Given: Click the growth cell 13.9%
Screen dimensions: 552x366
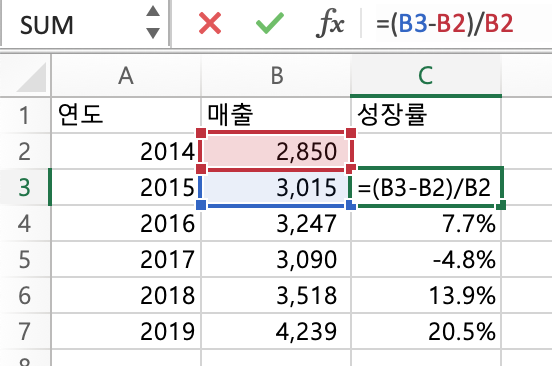Looking at the screenshot, I should coord(426,295).
